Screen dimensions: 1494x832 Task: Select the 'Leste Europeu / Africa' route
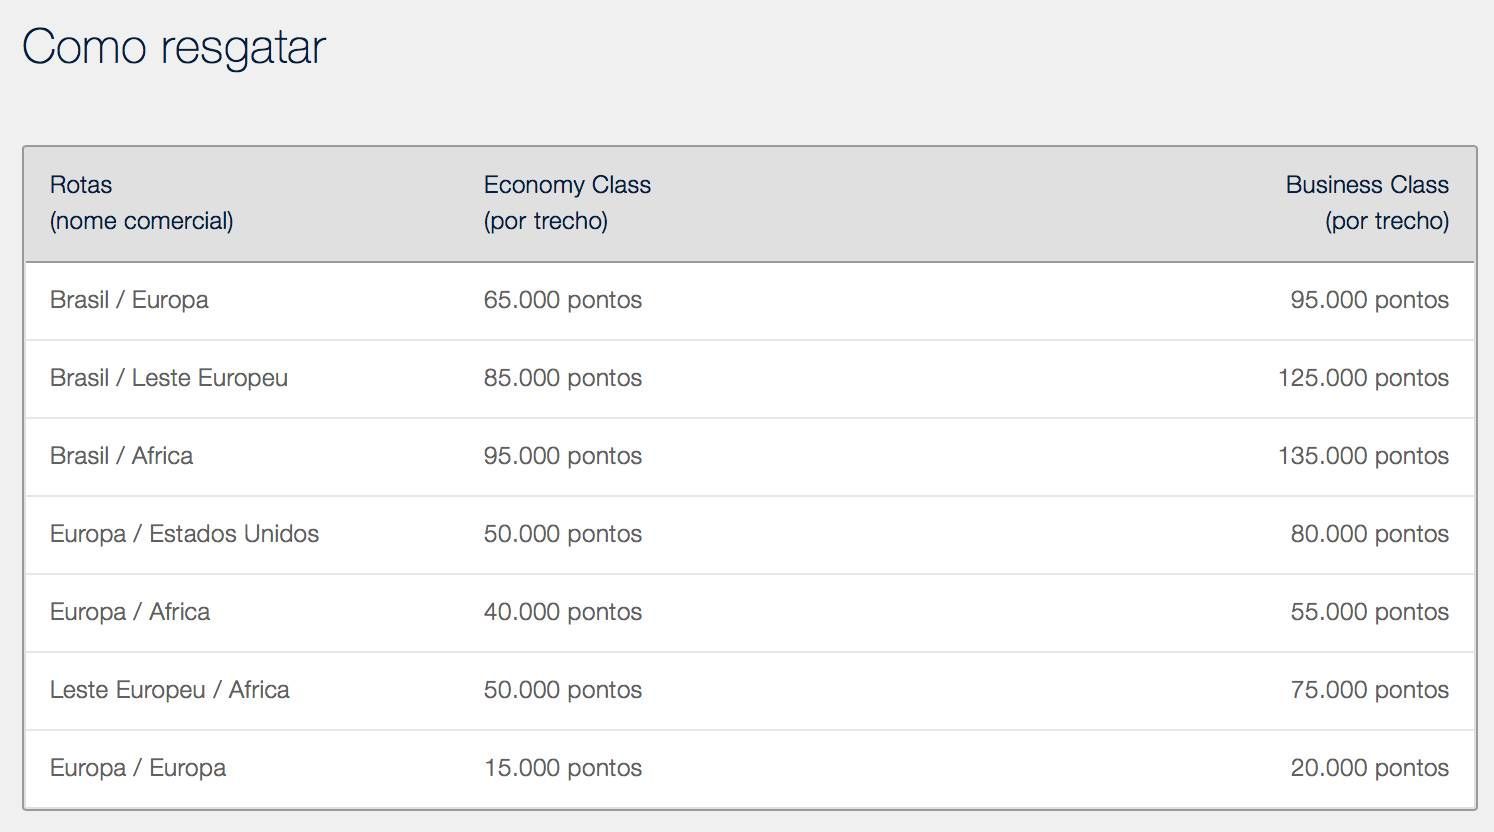[170, 690]
